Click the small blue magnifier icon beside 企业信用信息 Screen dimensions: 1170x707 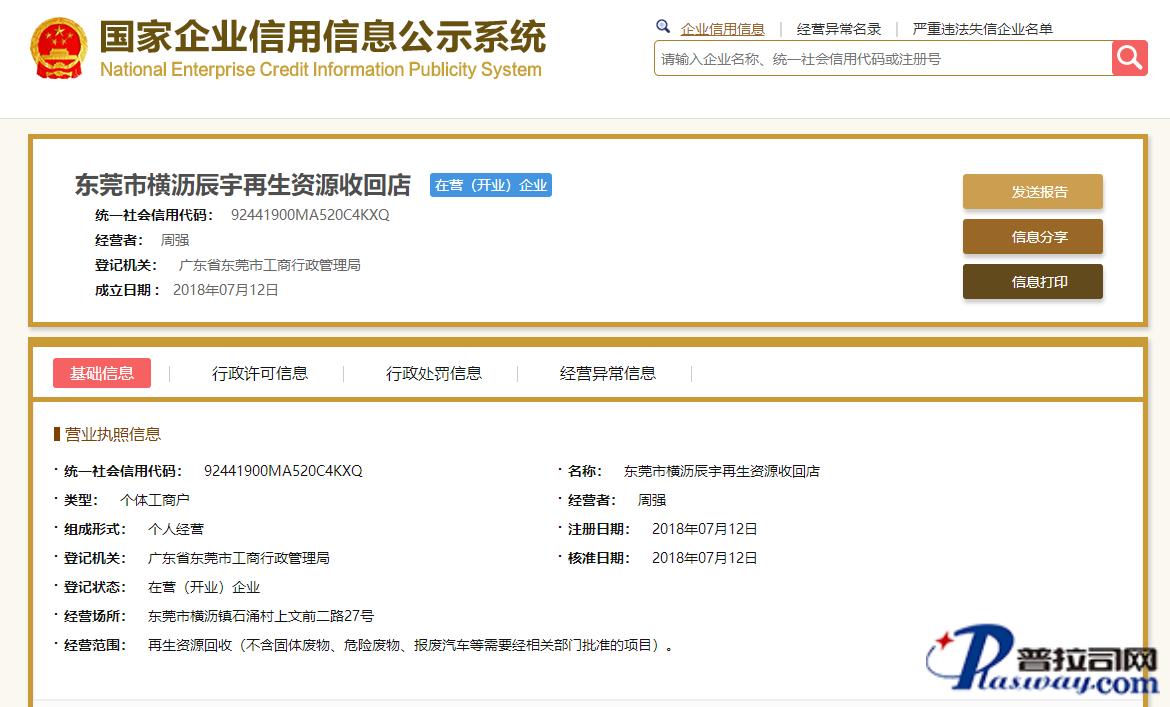click(663, 27)
